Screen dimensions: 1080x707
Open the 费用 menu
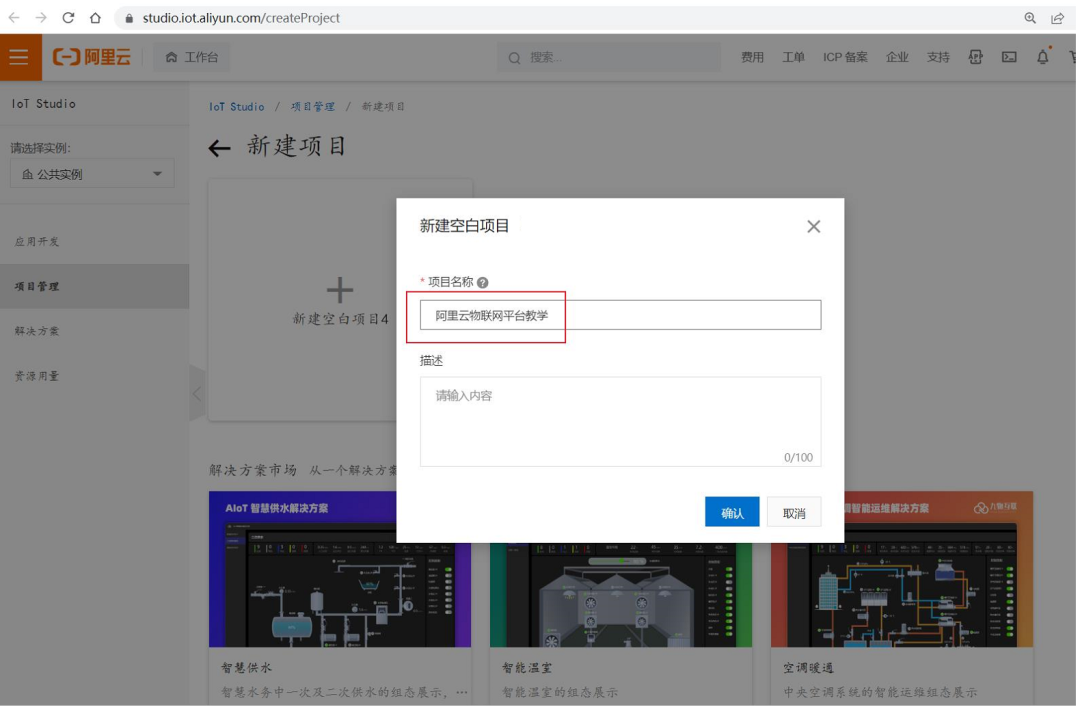coord(752,57)
